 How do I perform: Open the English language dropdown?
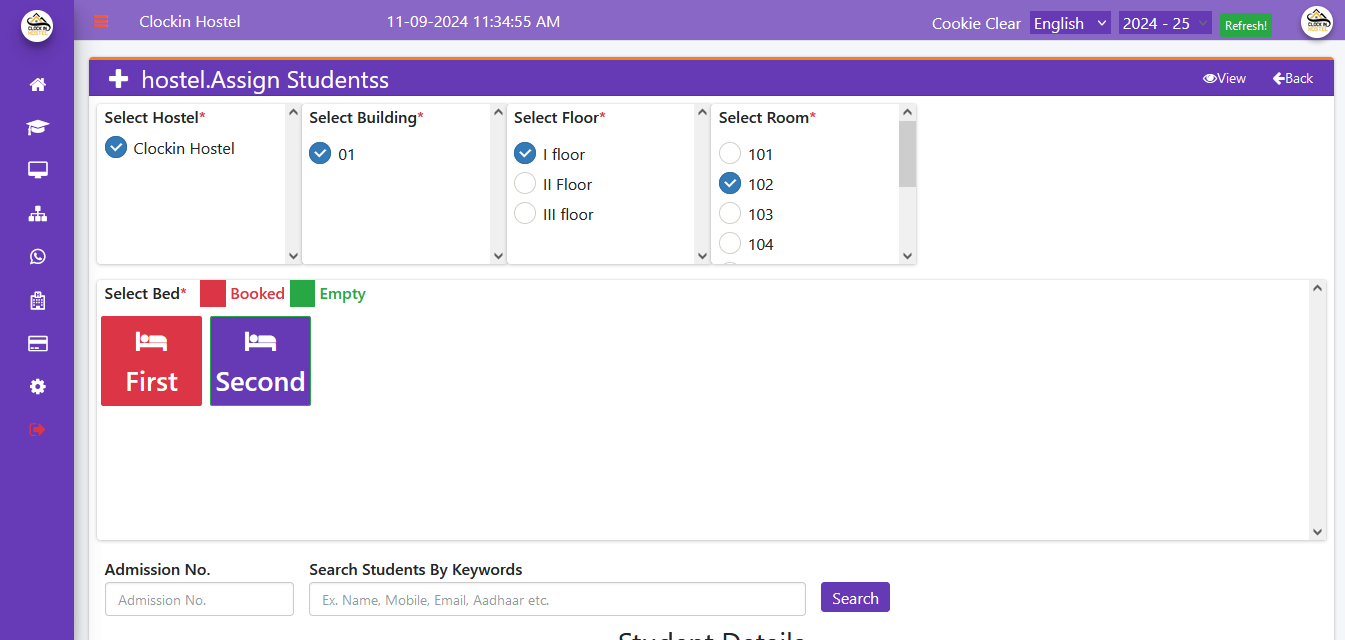click(x=1070, y=23)
